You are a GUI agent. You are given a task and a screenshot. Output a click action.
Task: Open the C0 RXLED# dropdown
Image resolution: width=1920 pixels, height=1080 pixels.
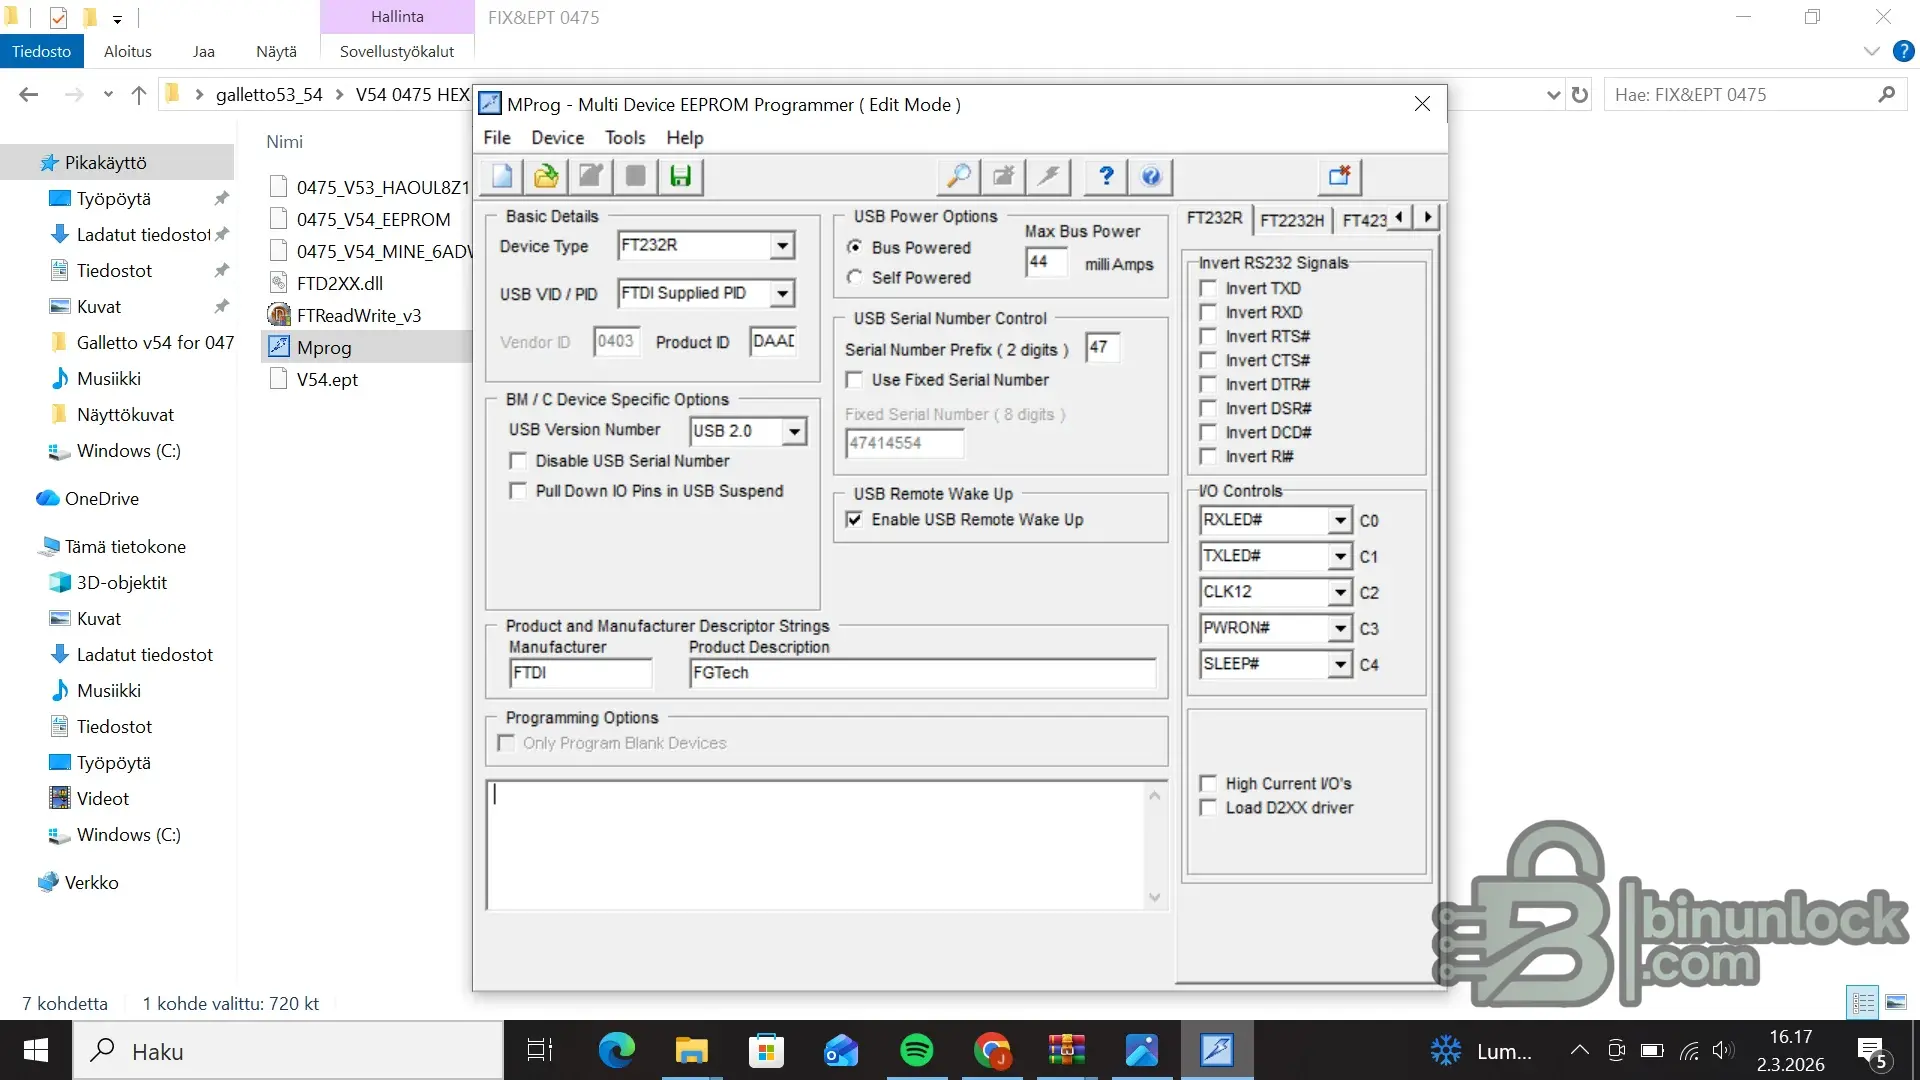coord(1340,520)
